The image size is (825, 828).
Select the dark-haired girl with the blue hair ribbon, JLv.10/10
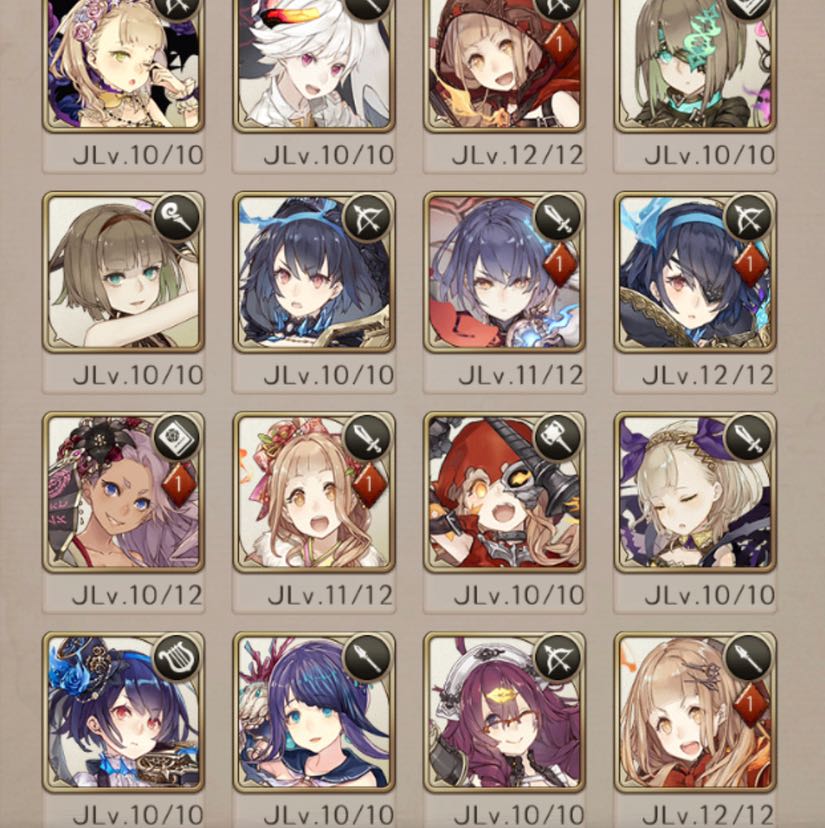point(314,272)
